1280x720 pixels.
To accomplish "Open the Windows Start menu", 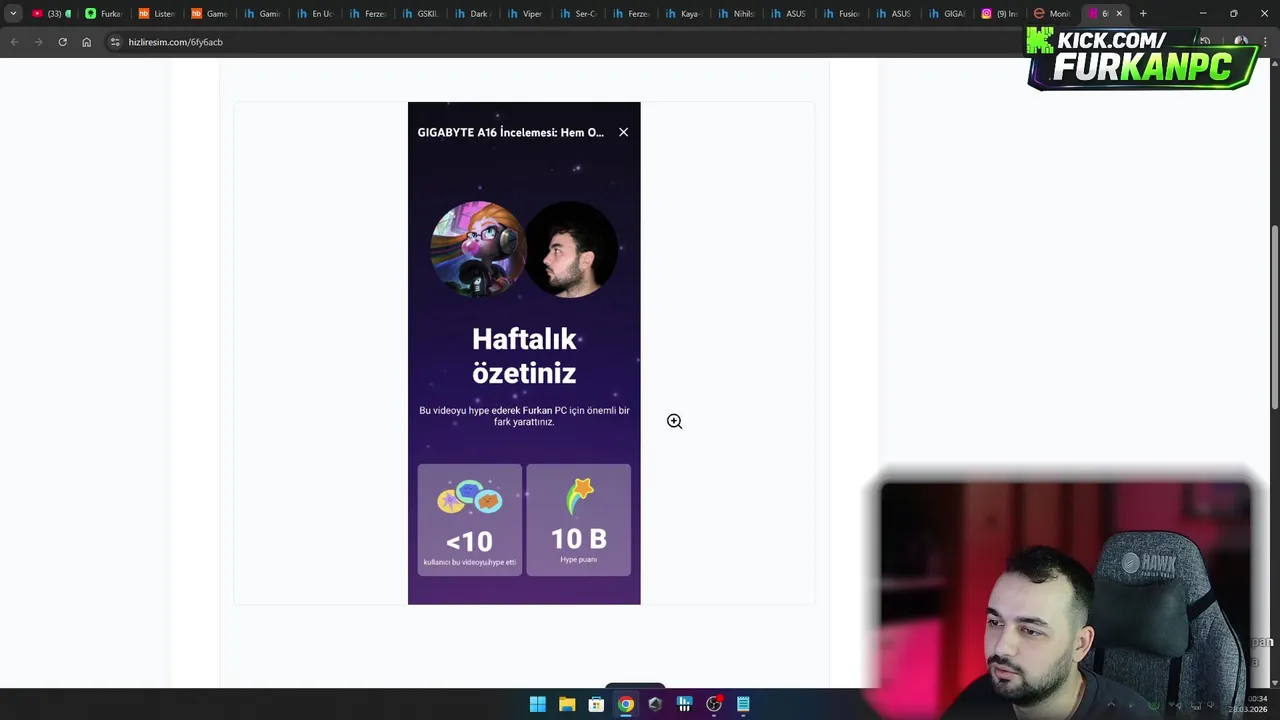I will tap(537, 704).
